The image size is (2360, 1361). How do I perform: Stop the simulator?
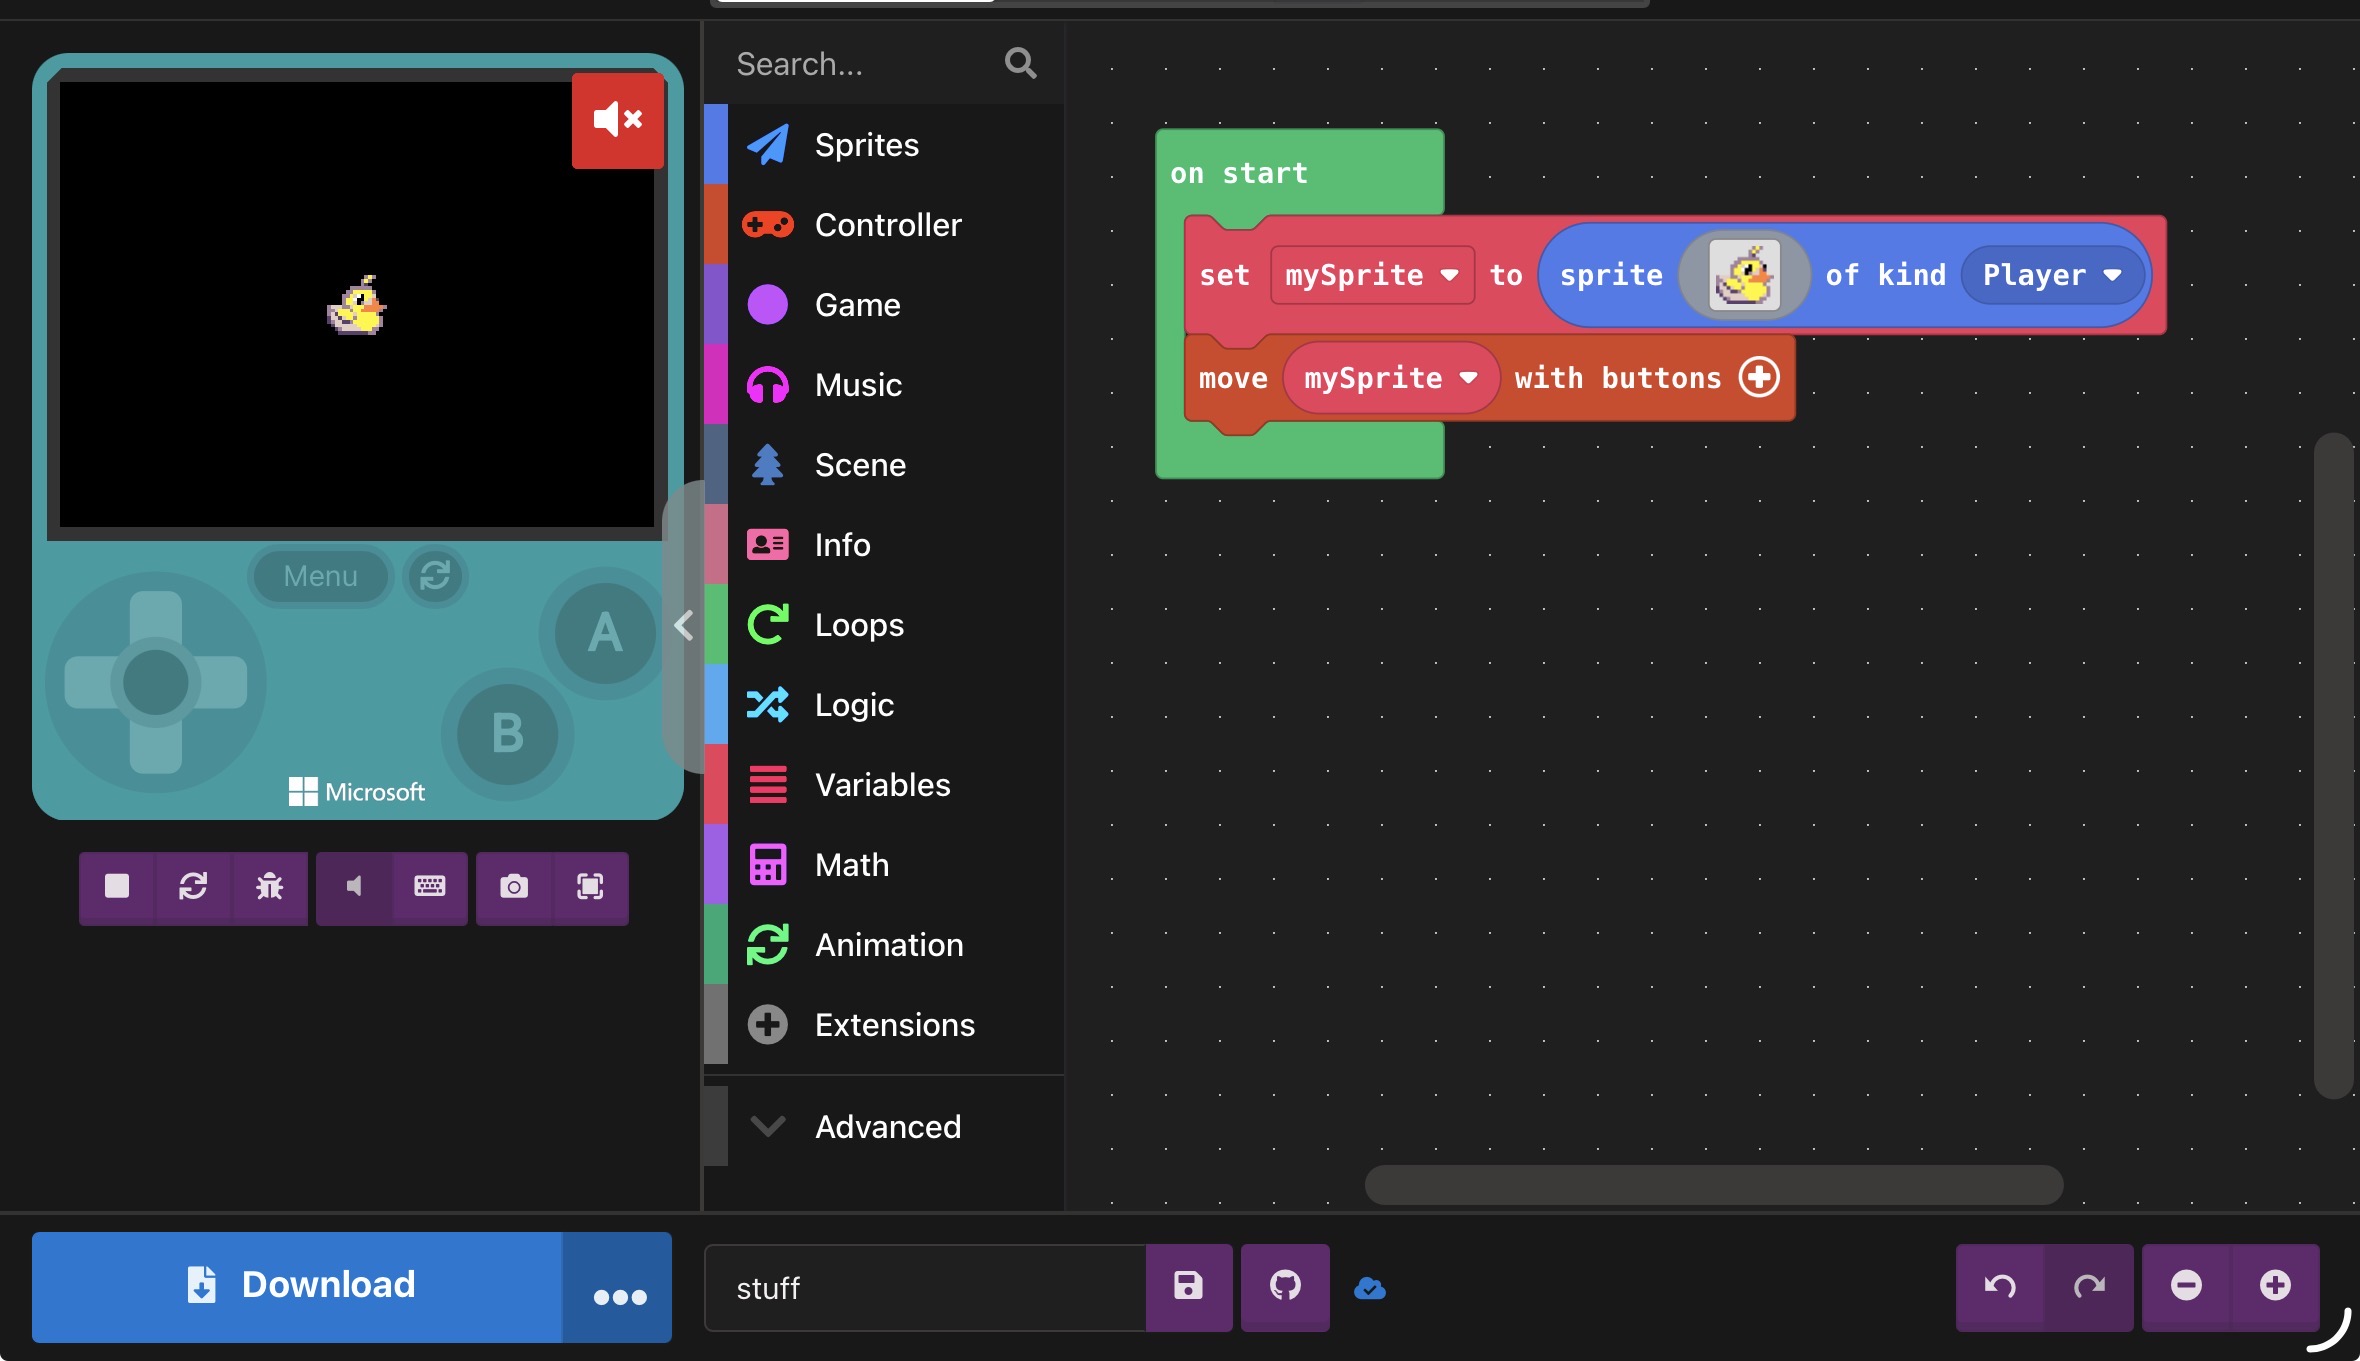(117, 886)
